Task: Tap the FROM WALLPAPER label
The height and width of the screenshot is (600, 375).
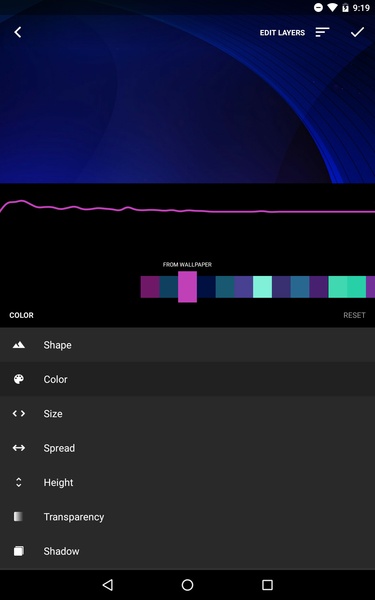Action: [187, 264]
